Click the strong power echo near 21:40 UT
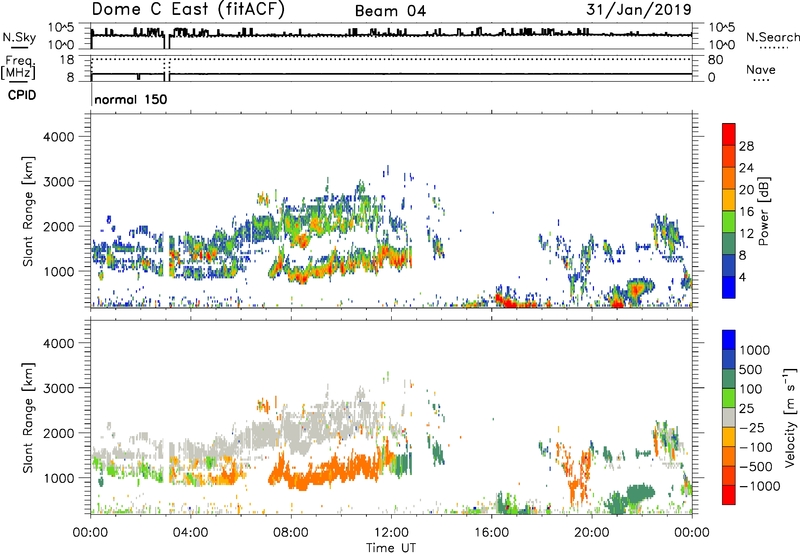Image resolution: width=800 pixels, height=554 pixels. (637, 289)
